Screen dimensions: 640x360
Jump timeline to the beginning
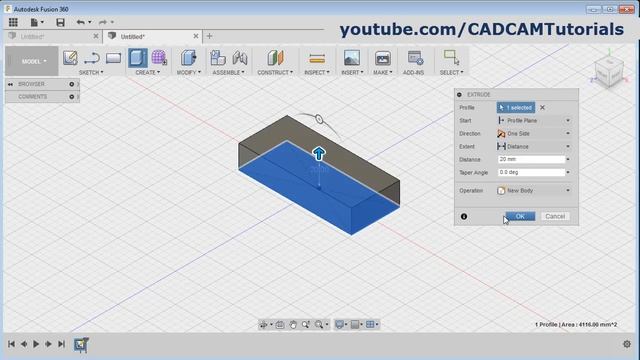tap(11, 344)
